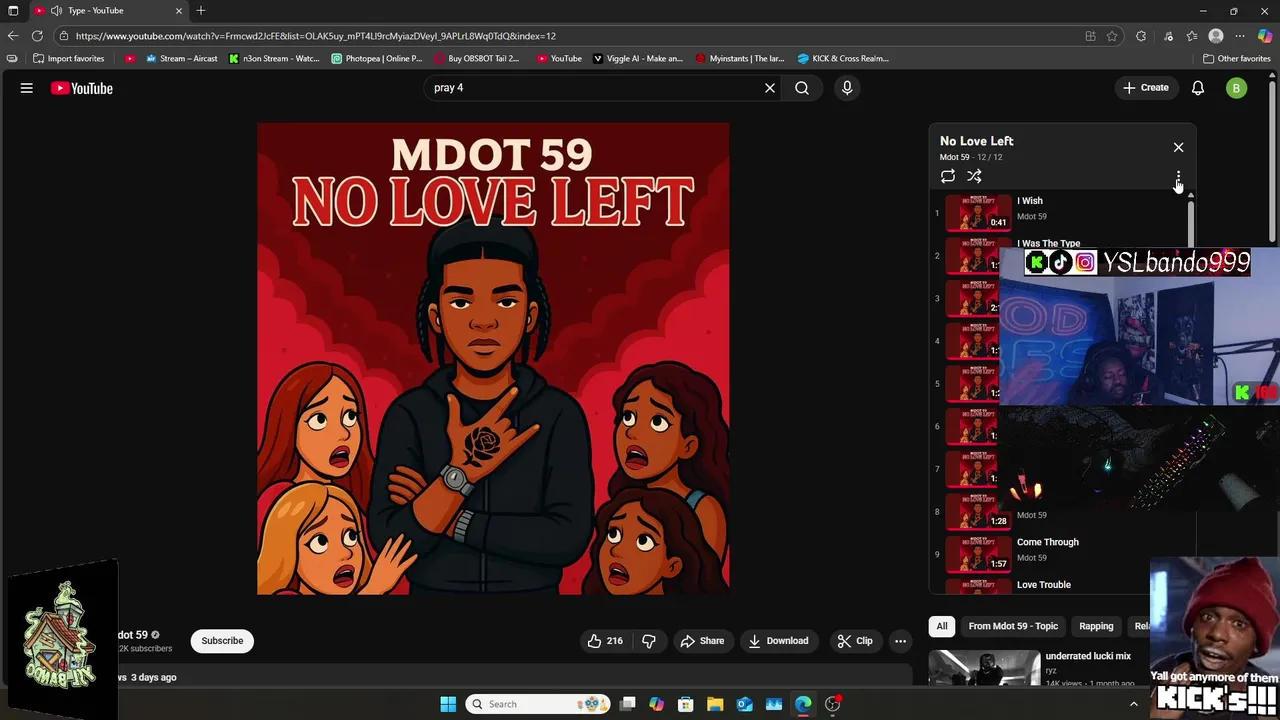Viewport: 1280px width, 720px height.
Task: Open more actions below the video
Action: pos(900,641)
